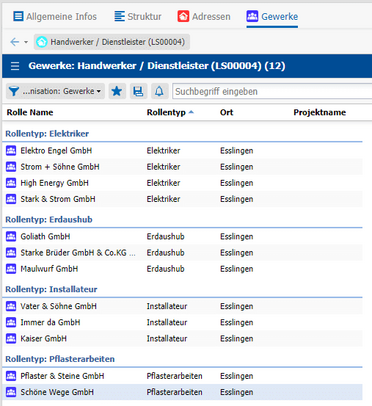
Task: Select the Kaiser GmbH entry
Action: [44, 339]
